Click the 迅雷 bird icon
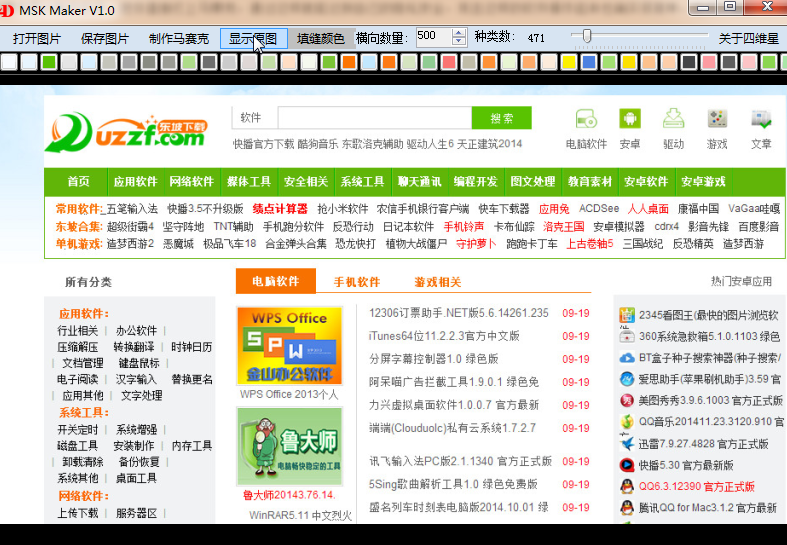The image size is (787, 545). point(626,444)
